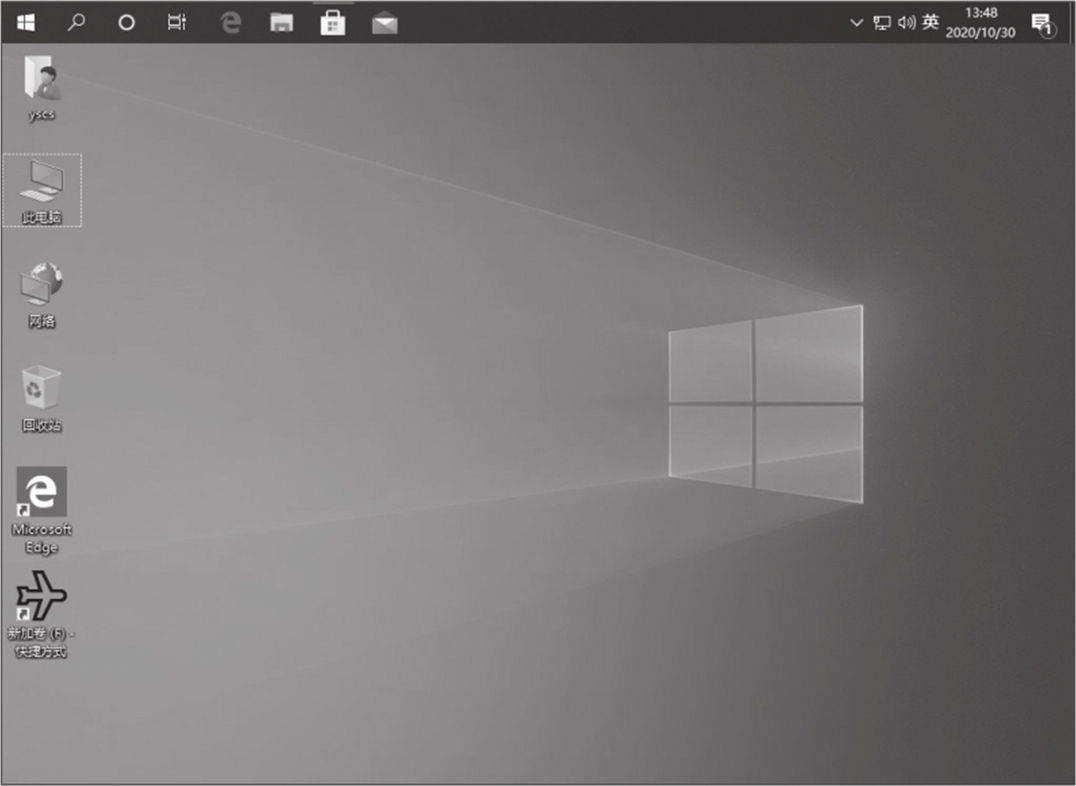This screenshot has height=786, width=1076.
Task: Show hidden system tray icons
Action: (856, 23)
